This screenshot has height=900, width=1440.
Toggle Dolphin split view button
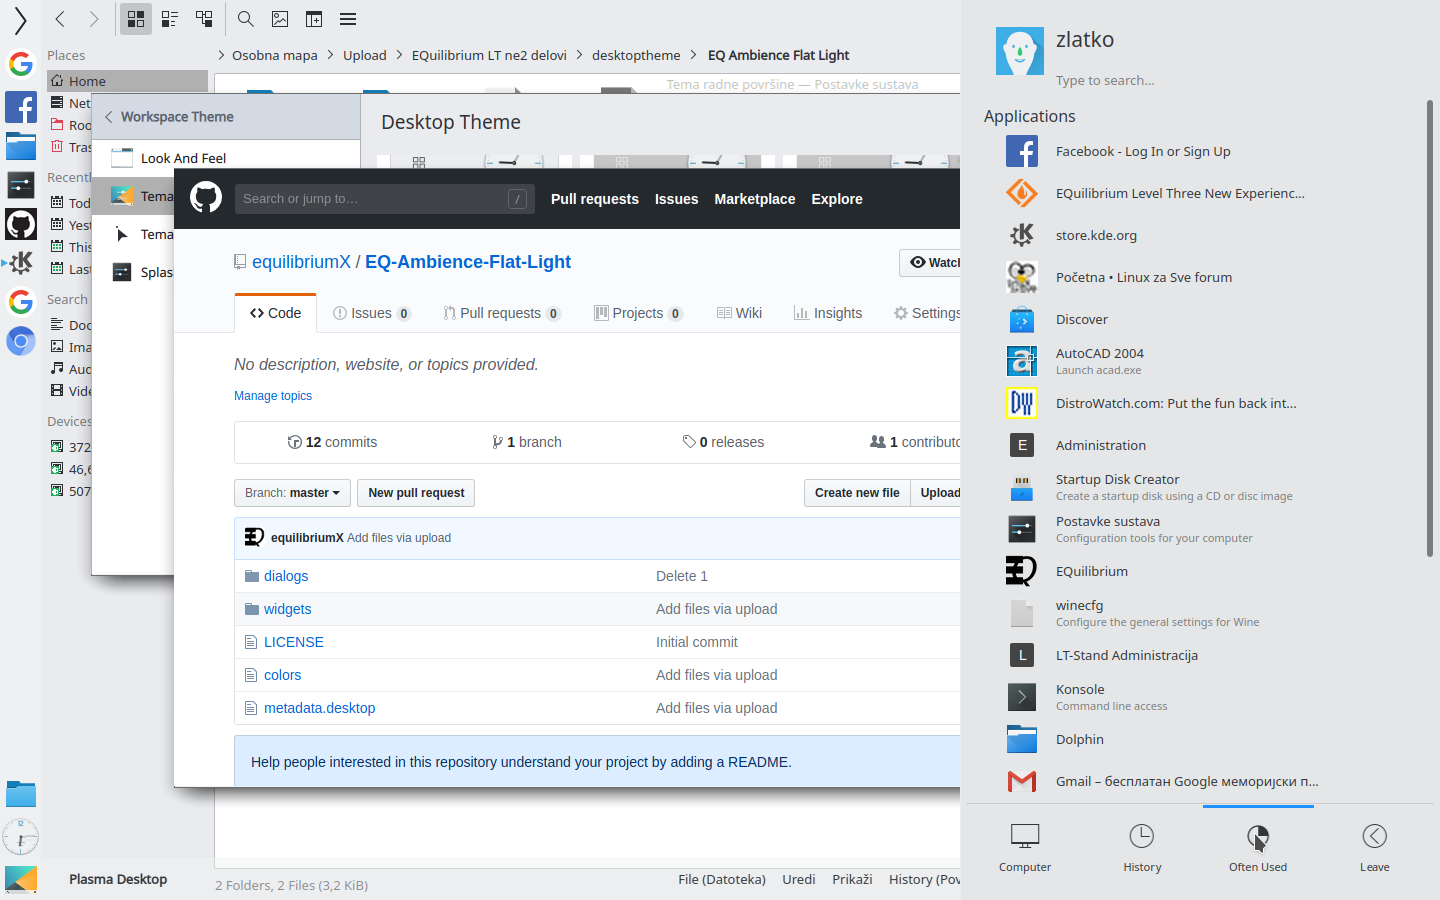pos(314,19)
